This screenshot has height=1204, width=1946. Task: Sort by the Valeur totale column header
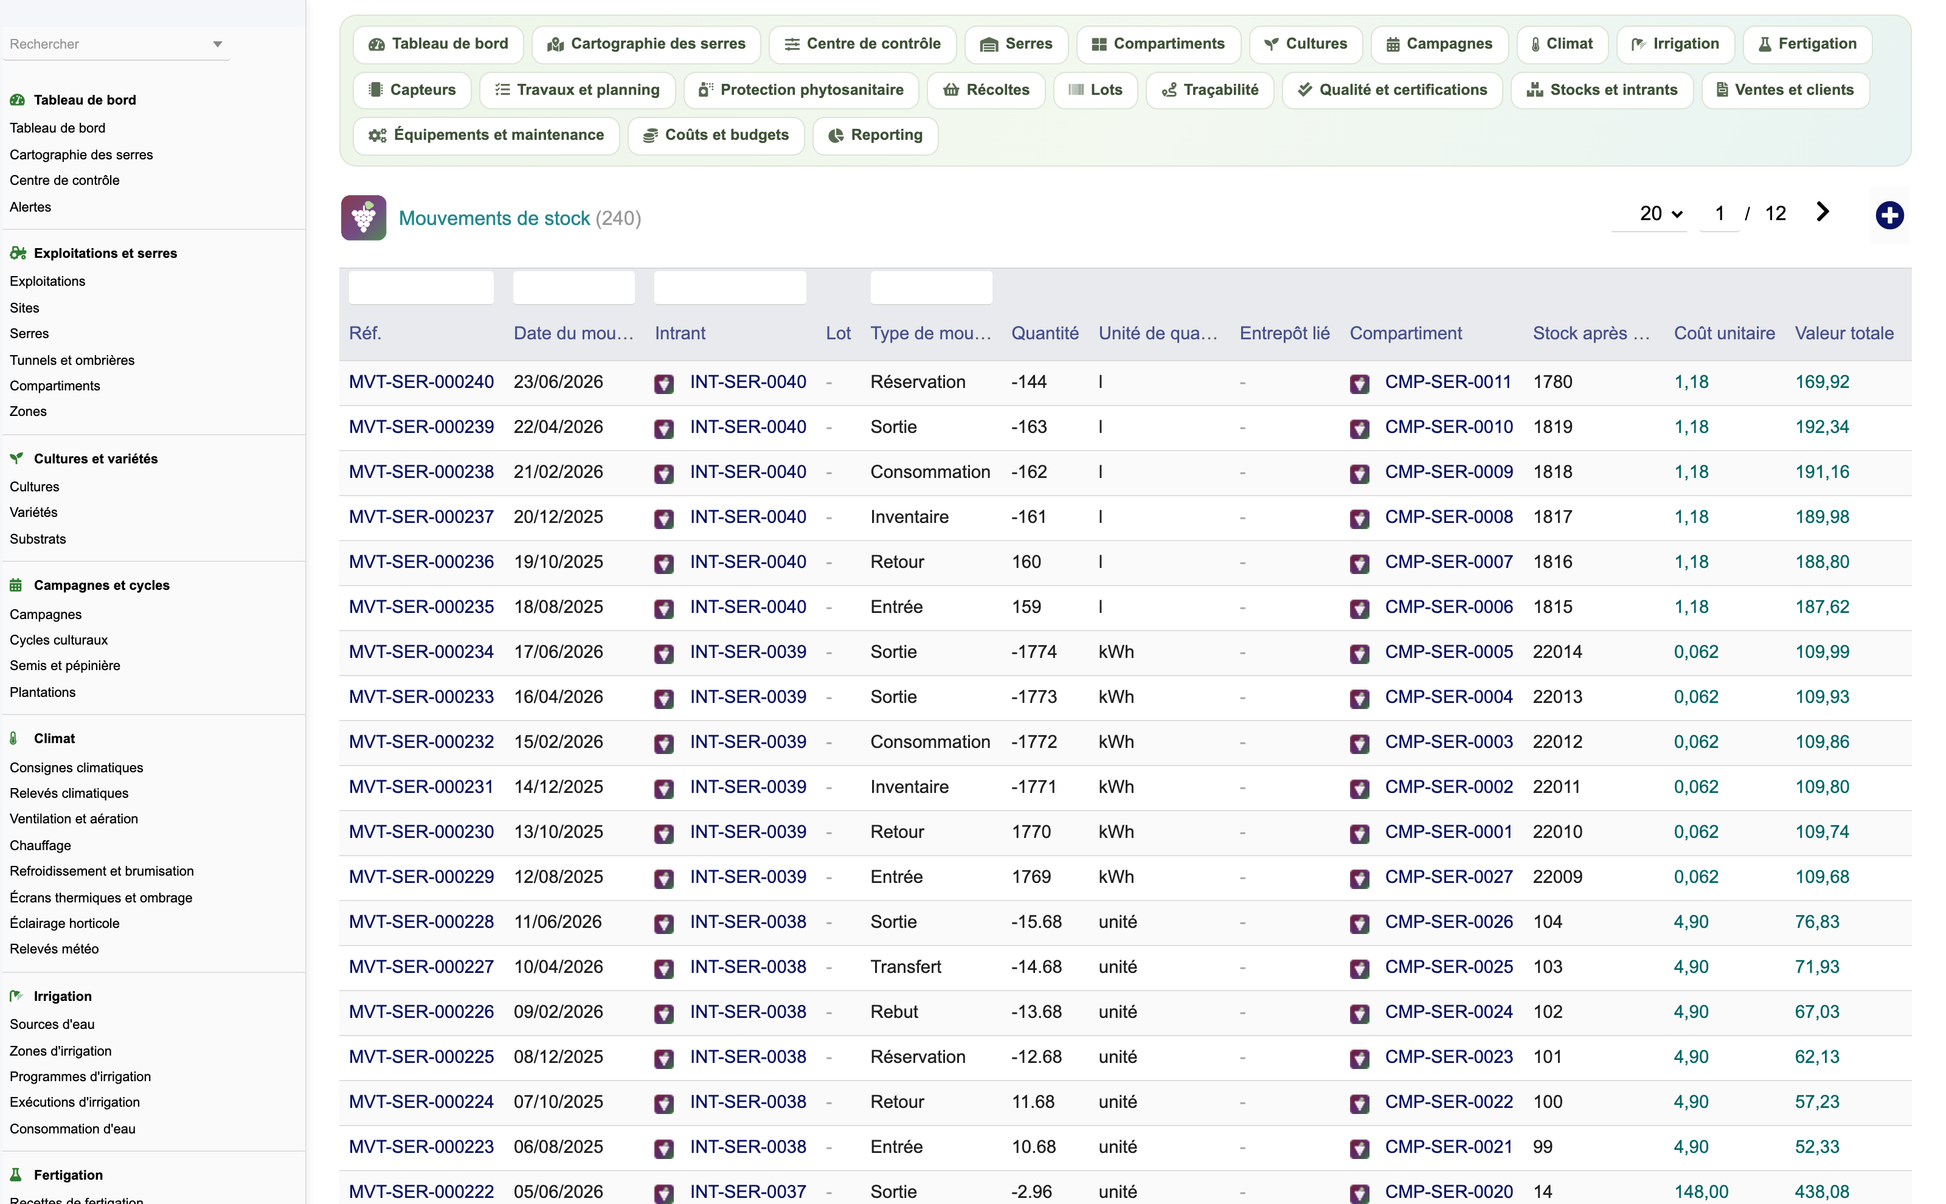click(1844, 333)
